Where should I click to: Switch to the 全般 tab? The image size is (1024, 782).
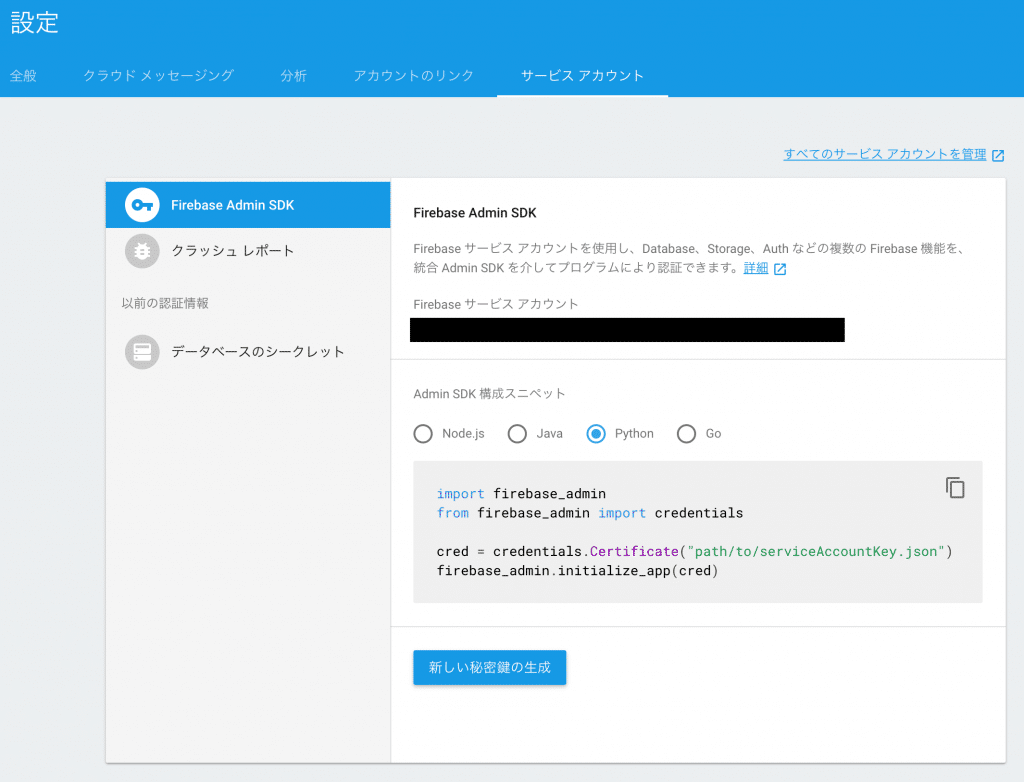click(x=24, y=76)
